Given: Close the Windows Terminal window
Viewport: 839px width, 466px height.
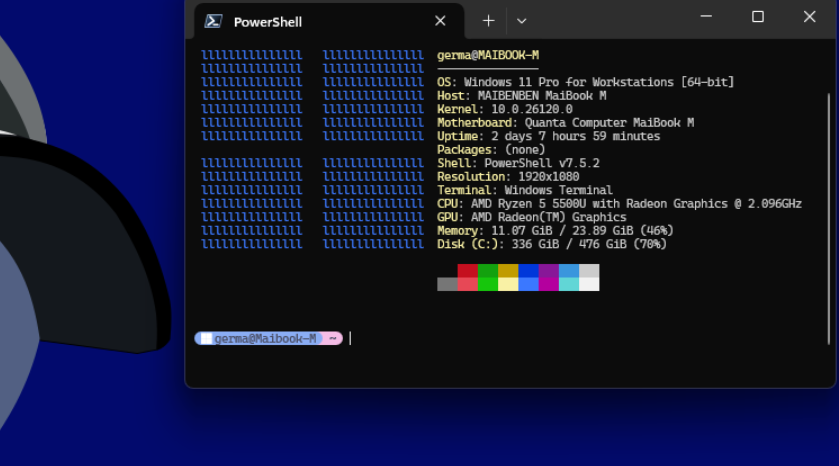Looking at the screenshot, I should tap(810, 17).
